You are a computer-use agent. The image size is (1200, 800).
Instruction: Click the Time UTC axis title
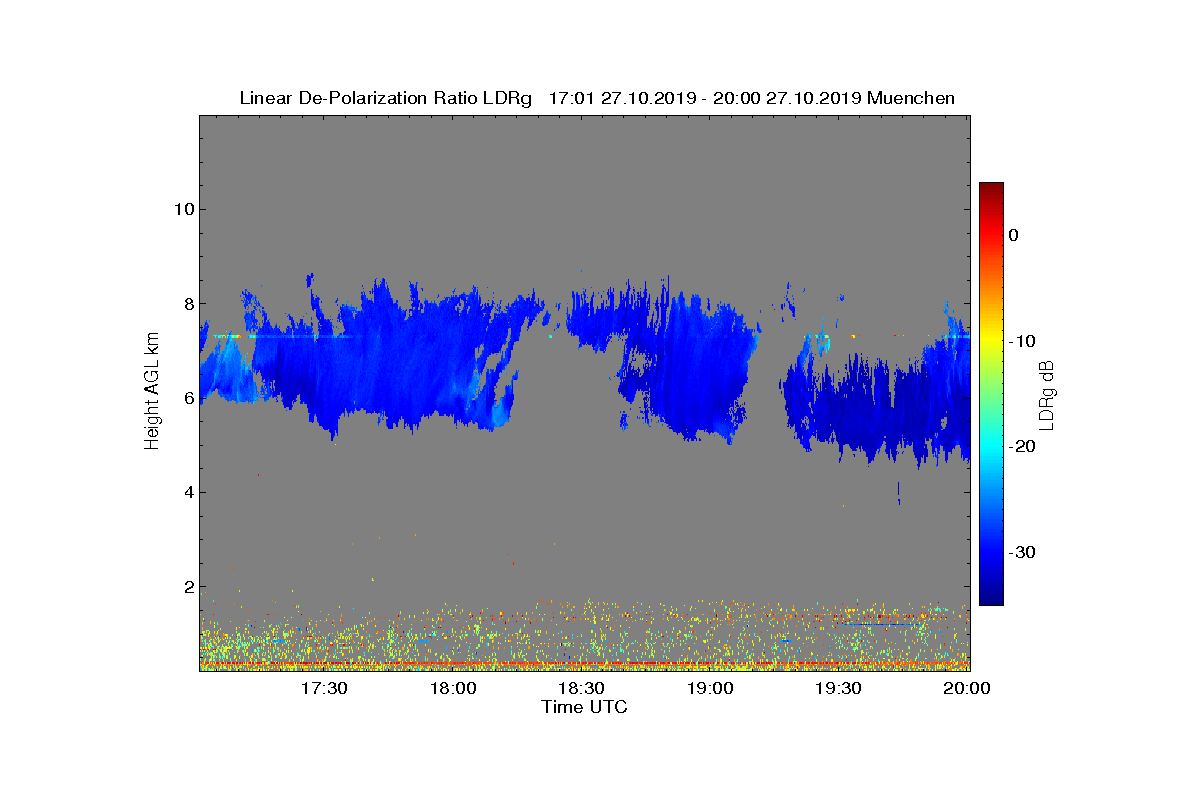click(x=585, y=707)
